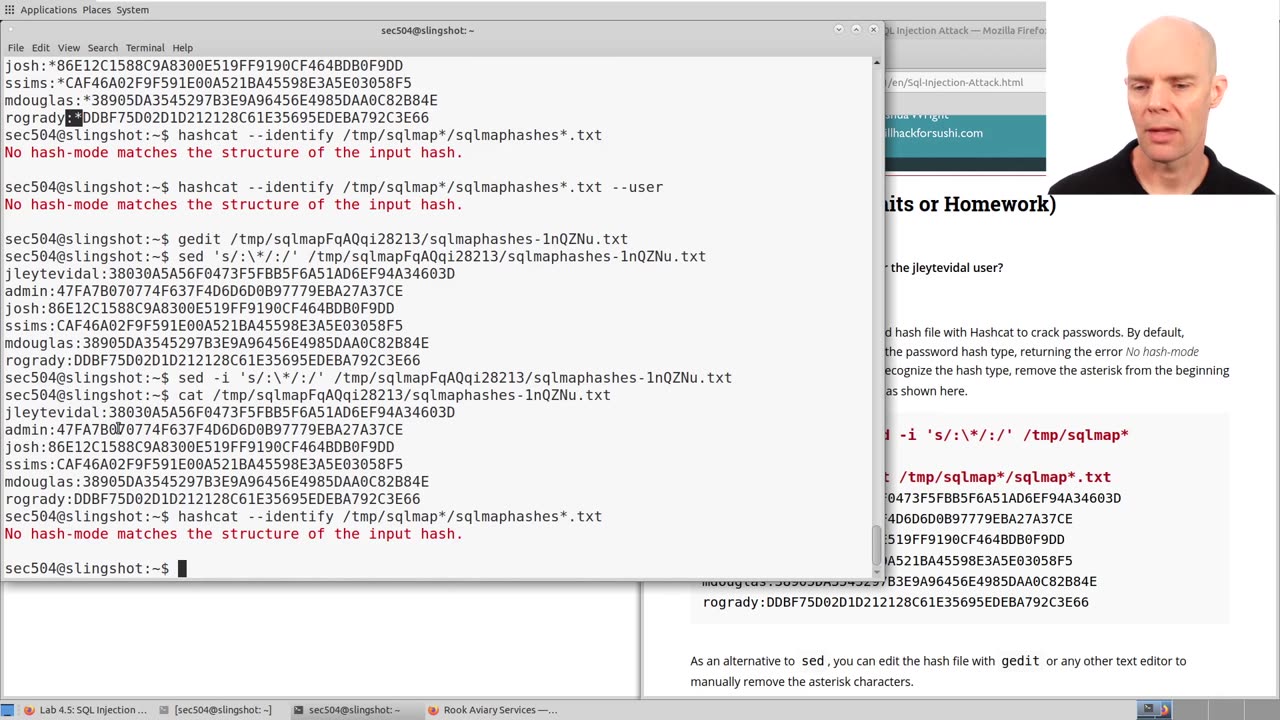This screenshot has width=1280, height=720.
Task: Click the 'No hash-mode' italic text in Firefox page
Action: [1162, 351]
